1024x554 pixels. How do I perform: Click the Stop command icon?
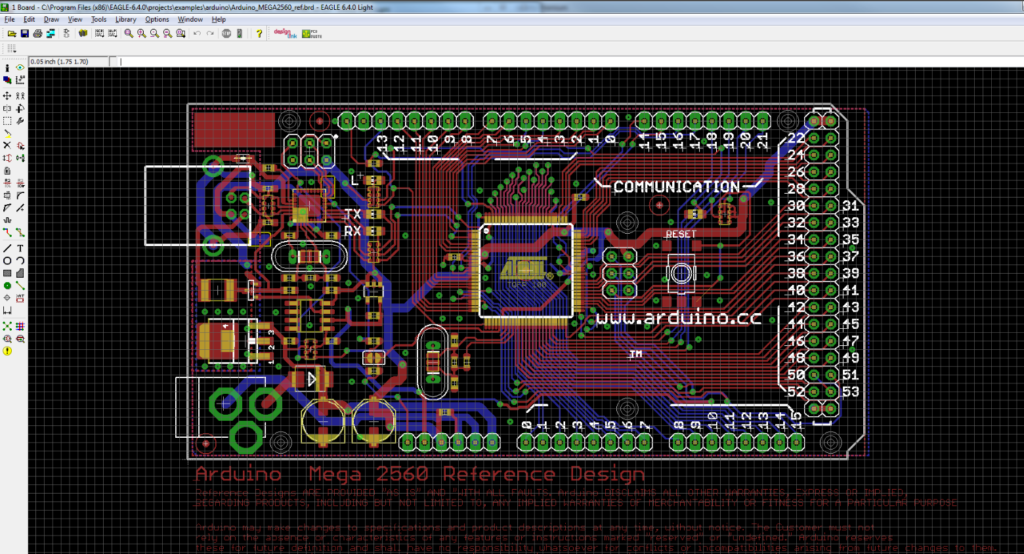226,33
